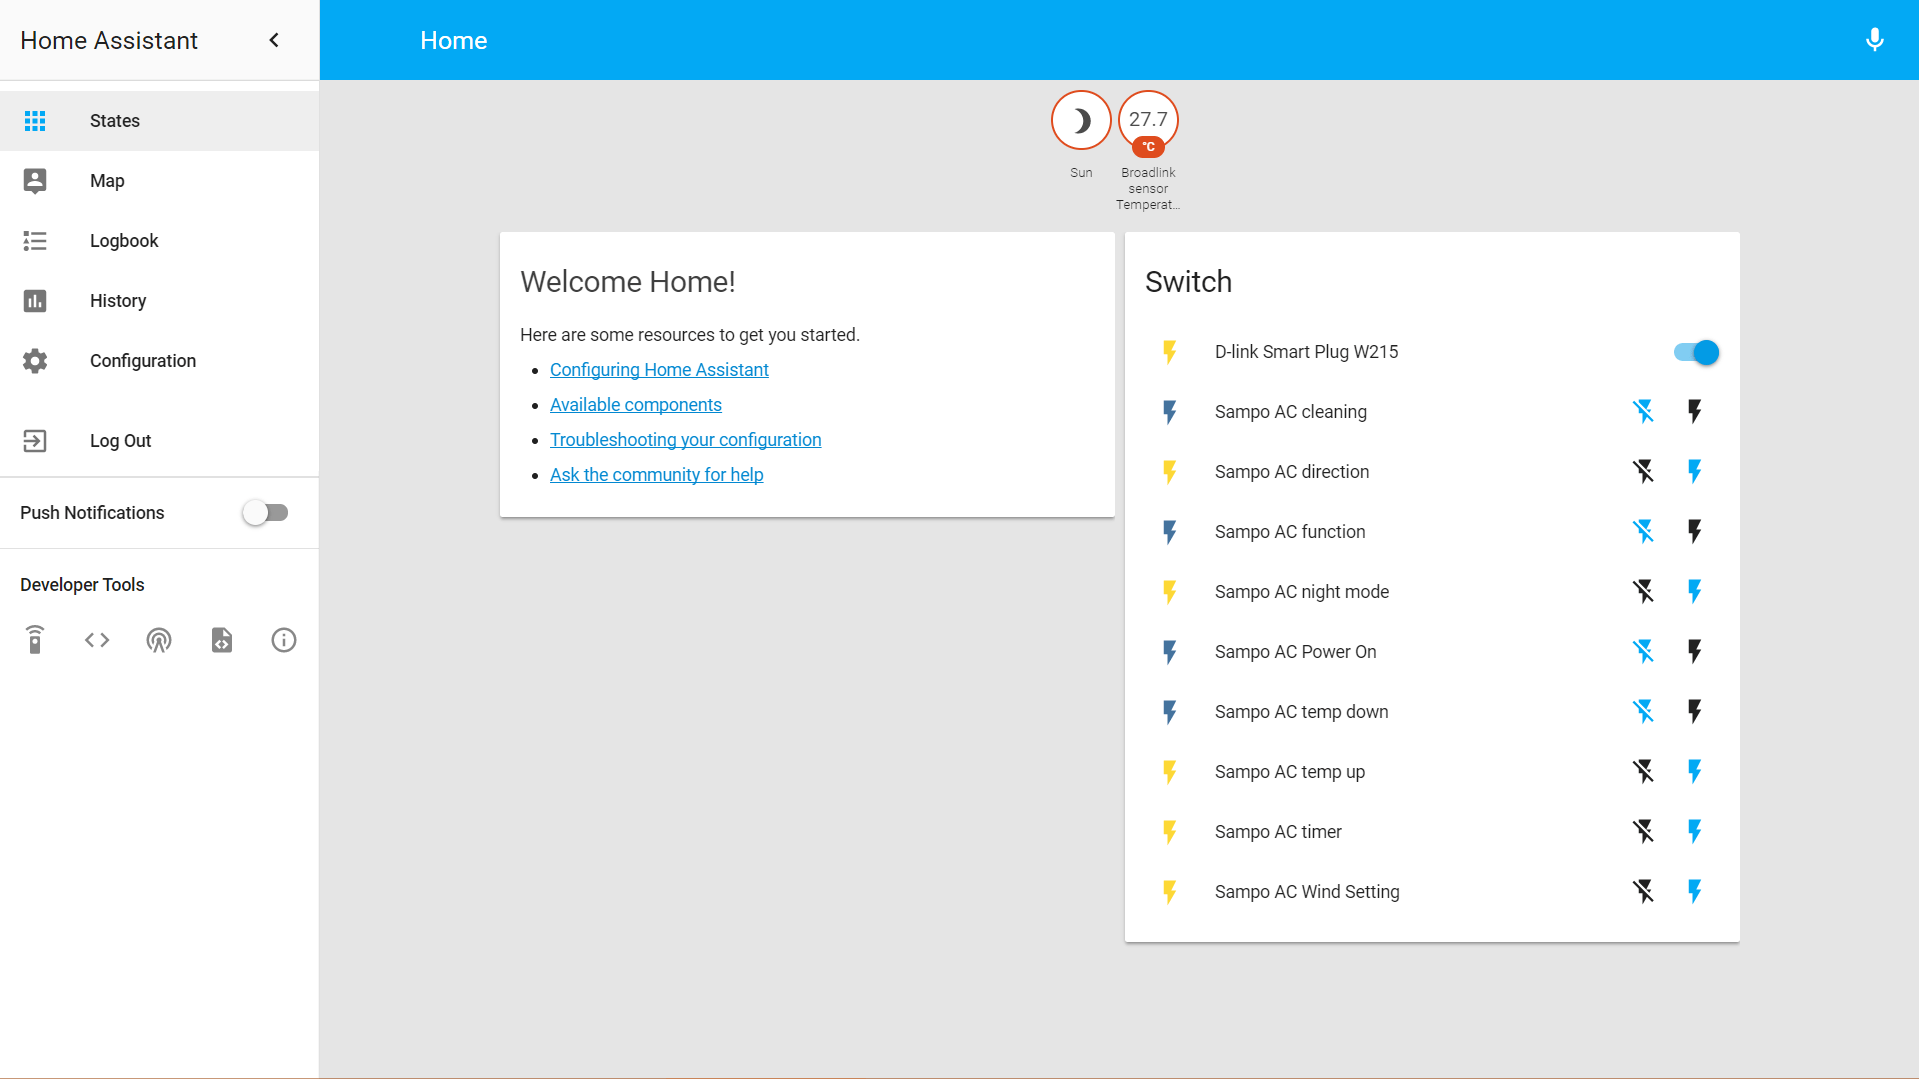Screen dimensions: 1919x1079
Task: Click the Sun state badge
Action: pos(1081,121)
